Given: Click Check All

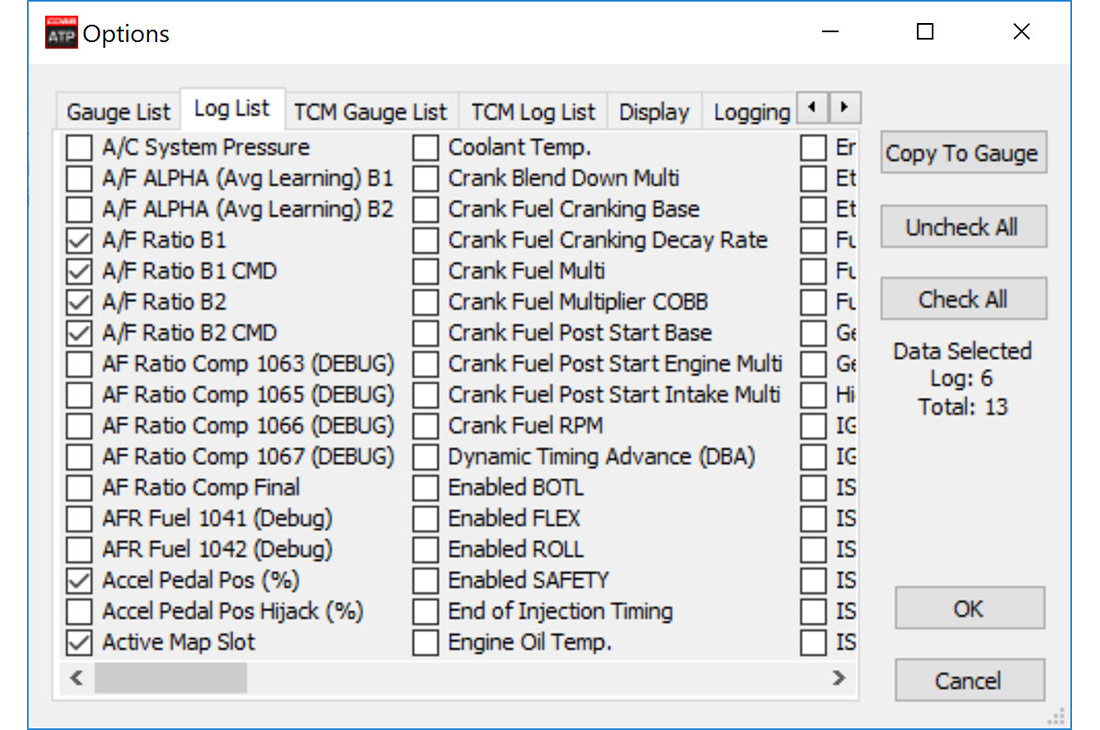Looking at the screenshot, I should pos(963,299).
